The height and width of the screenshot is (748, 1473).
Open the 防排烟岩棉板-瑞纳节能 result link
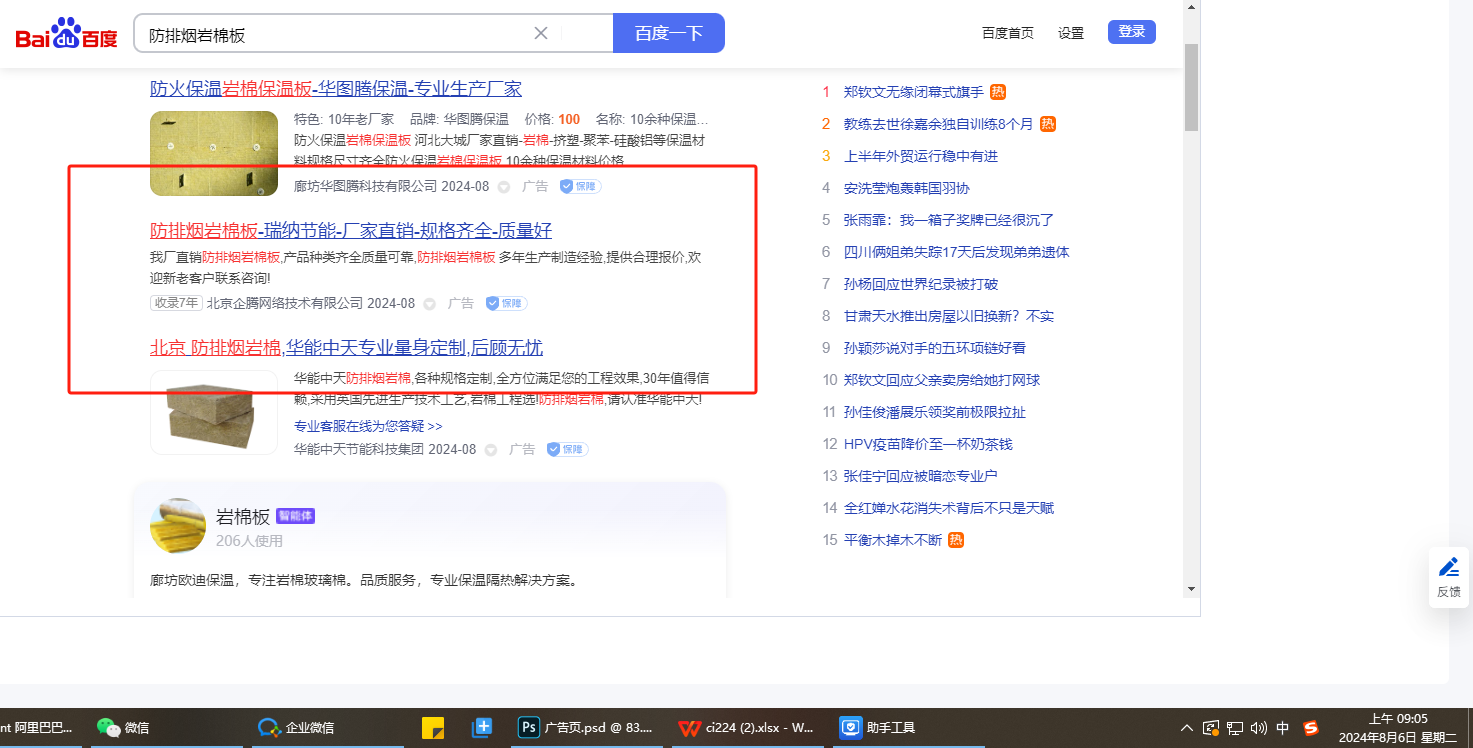351,230
